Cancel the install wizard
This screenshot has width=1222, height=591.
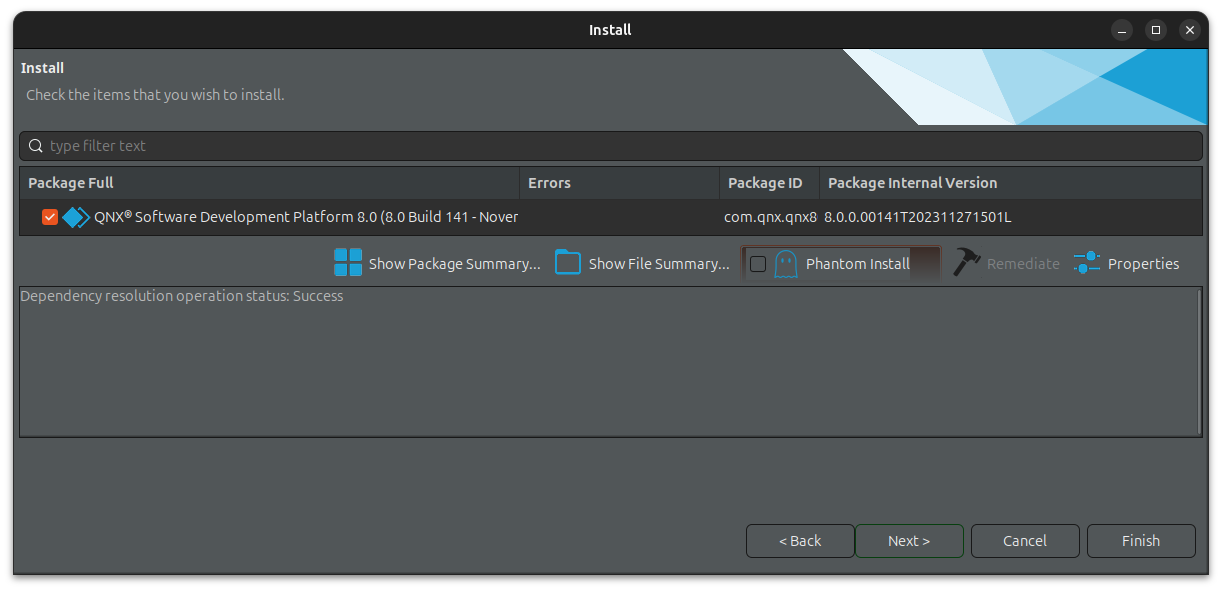pos(1025,541)
